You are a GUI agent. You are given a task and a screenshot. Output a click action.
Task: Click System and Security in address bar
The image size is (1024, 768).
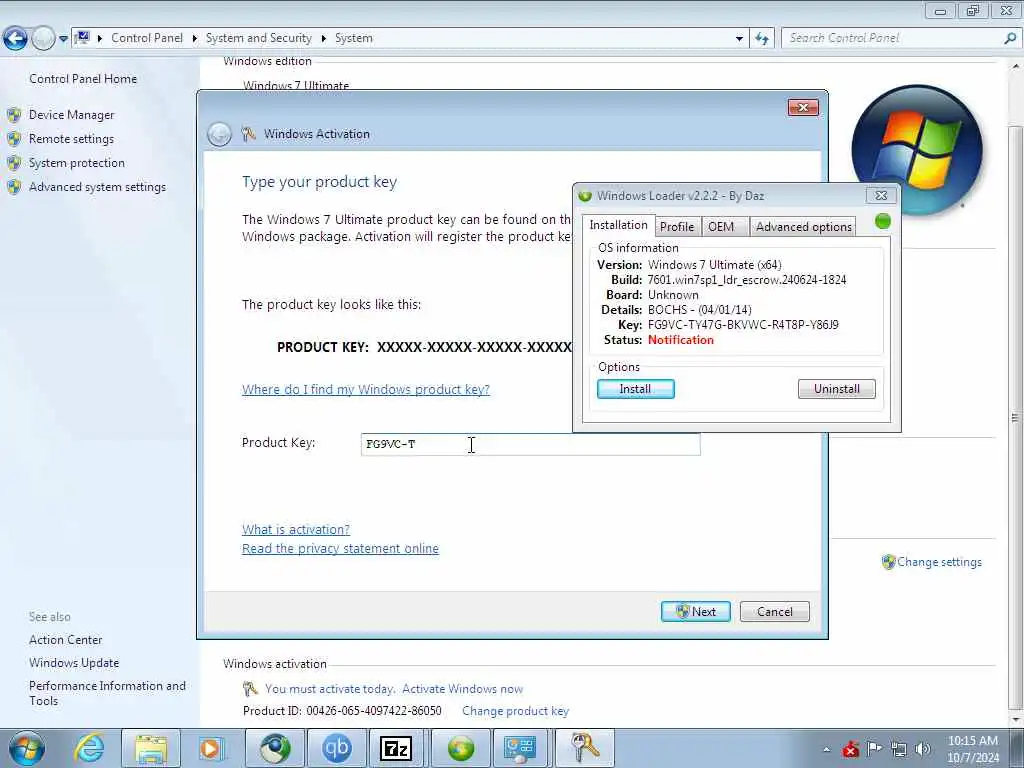click(x=259, y=38)
